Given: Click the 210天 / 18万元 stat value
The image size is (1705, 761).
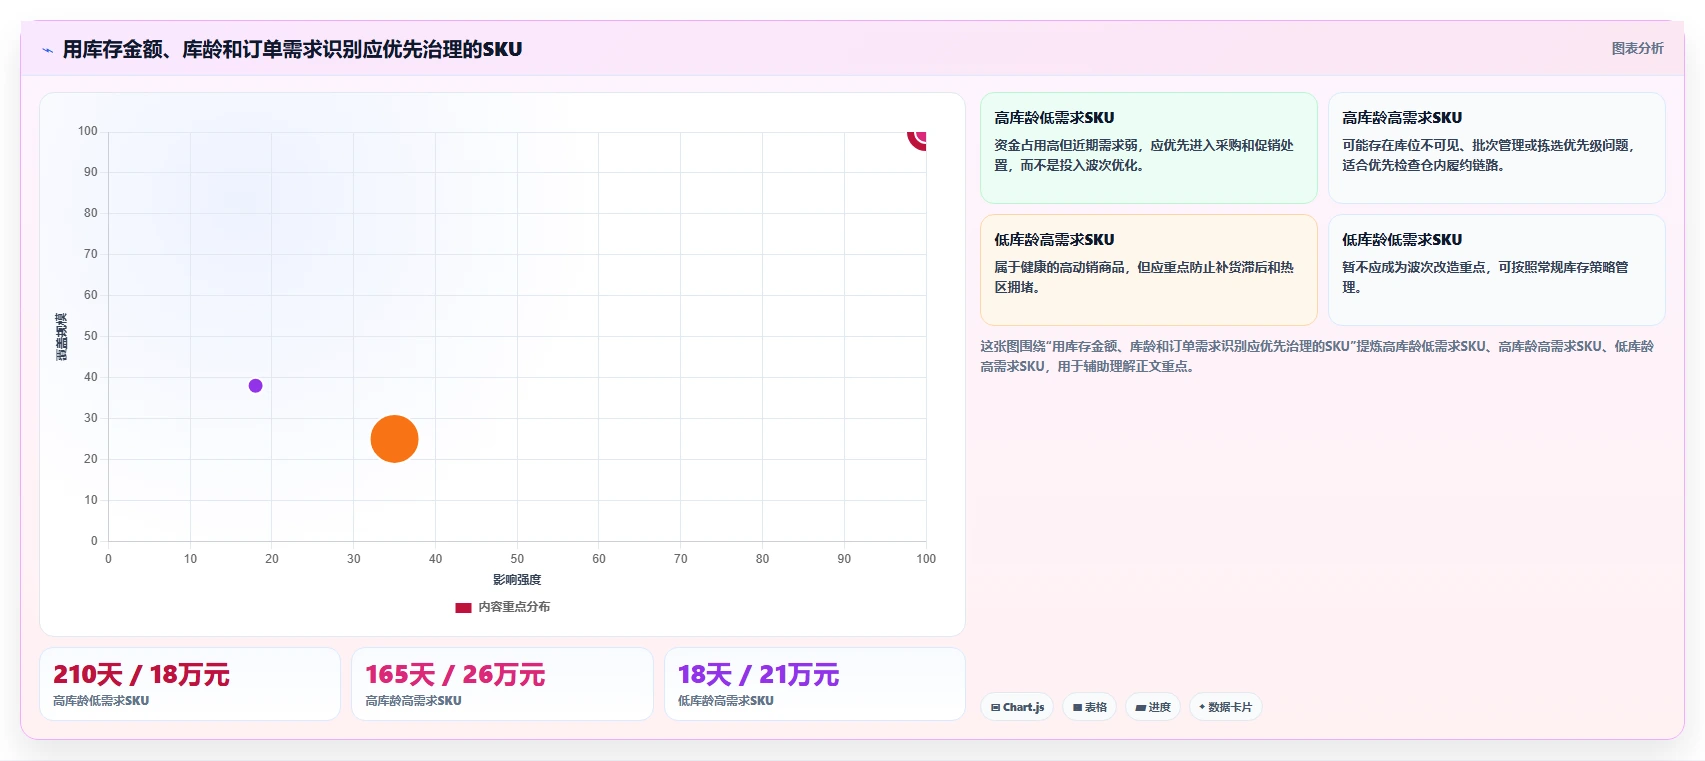Looking at the screenshot, I should click(x=141, y=675).
